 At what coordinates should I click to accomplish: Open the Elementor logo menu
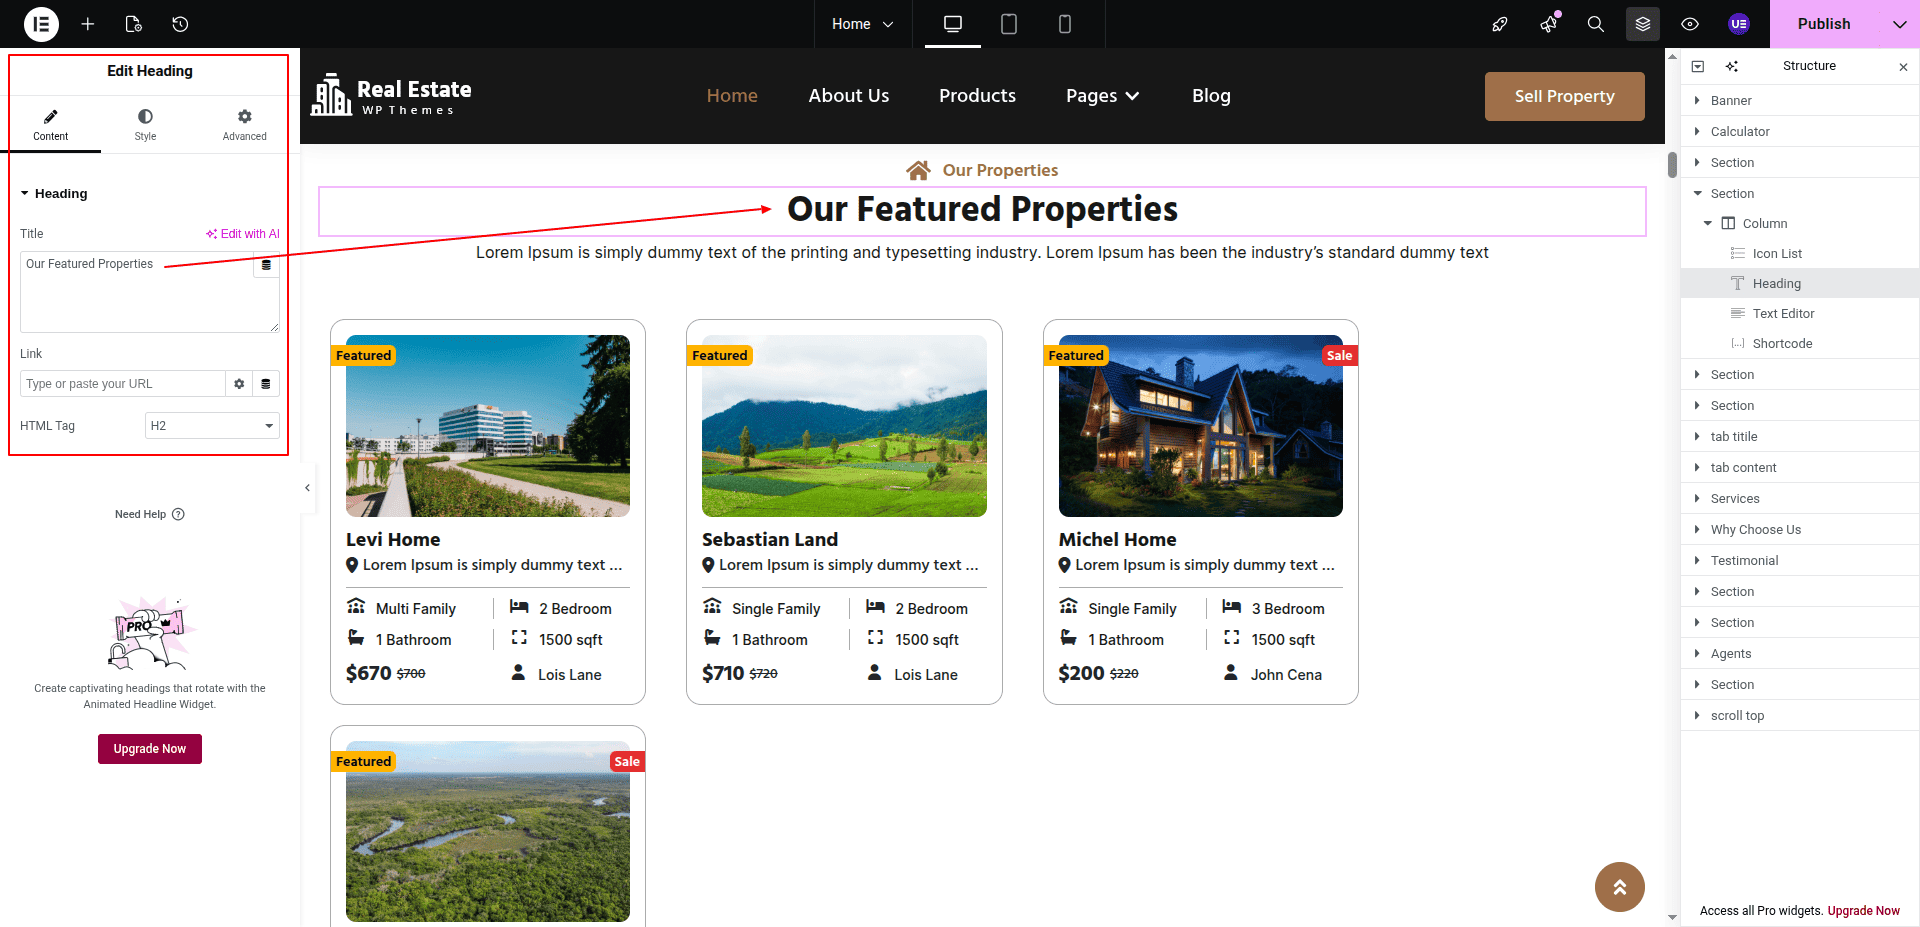click(x=41, y=24)
